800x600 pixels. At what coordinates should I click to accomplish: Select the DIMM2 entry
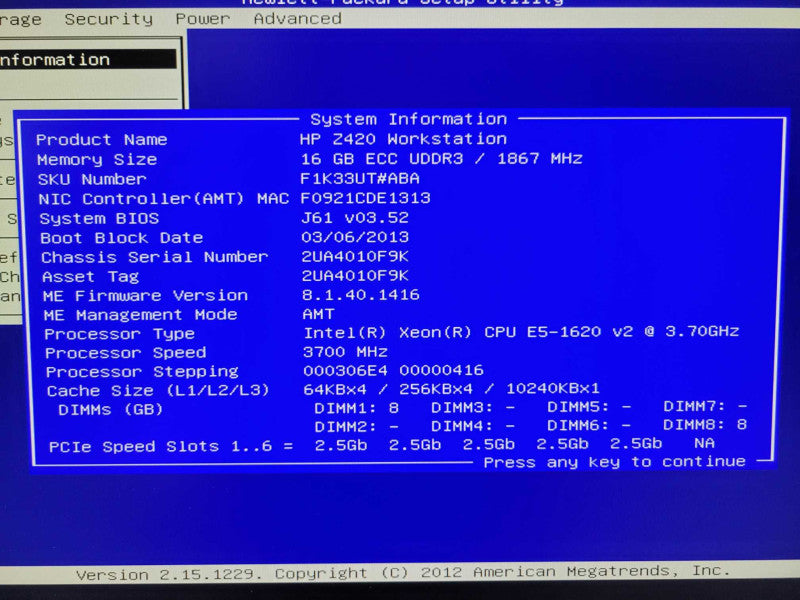357,427
